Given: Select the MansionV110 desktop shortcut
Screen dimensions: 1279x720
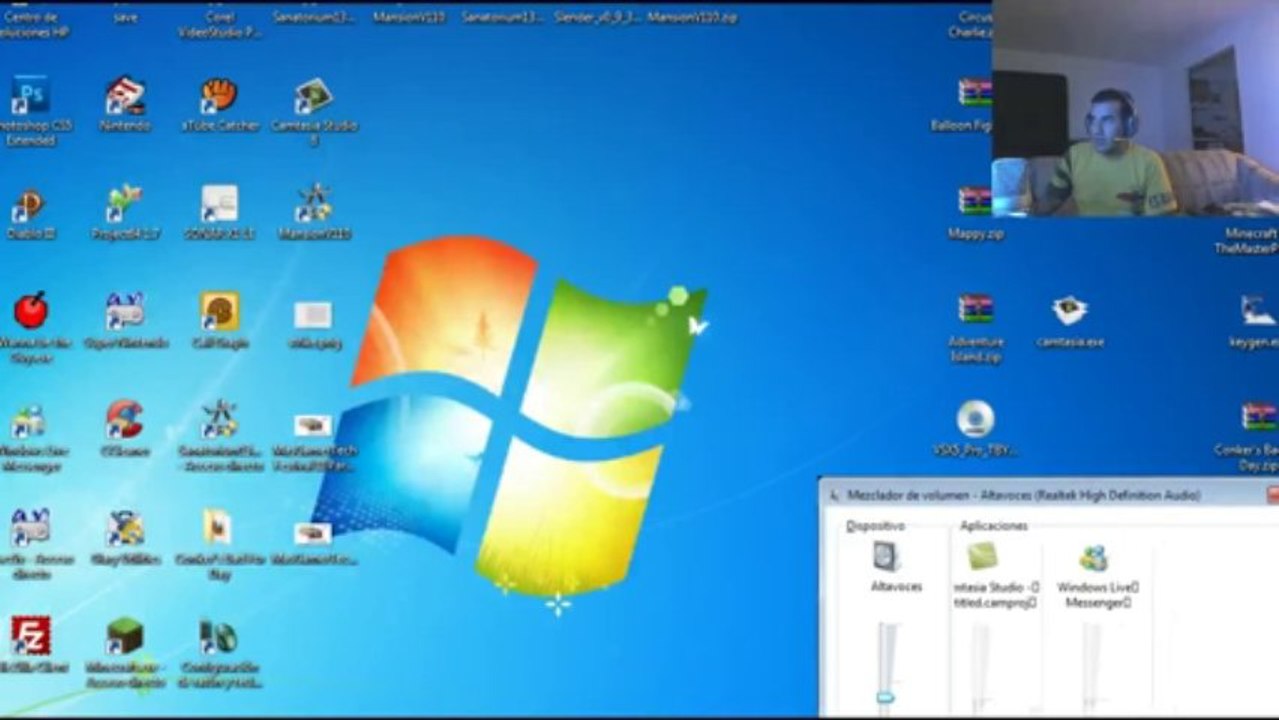Looking at the screenshot, I should (x=313, y=203).
